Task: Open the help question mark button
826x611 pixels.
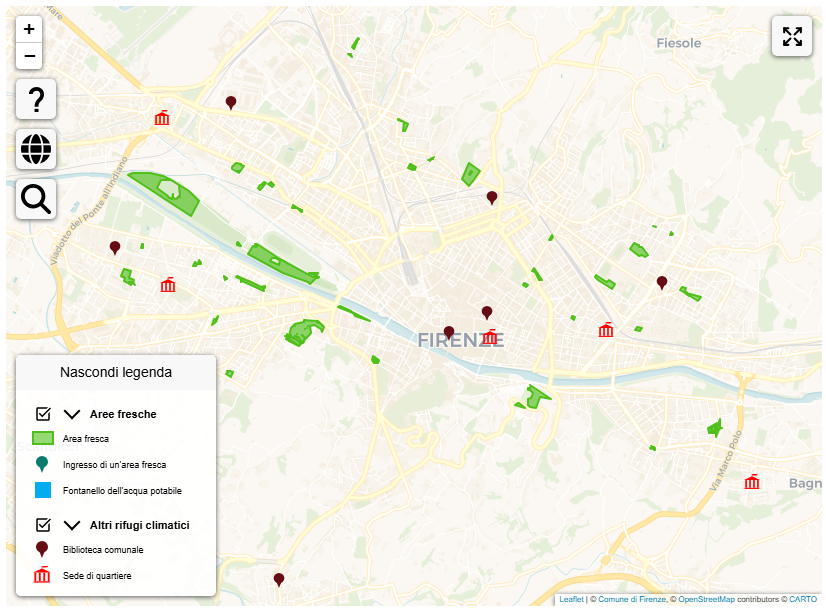Action: (36, 99)
